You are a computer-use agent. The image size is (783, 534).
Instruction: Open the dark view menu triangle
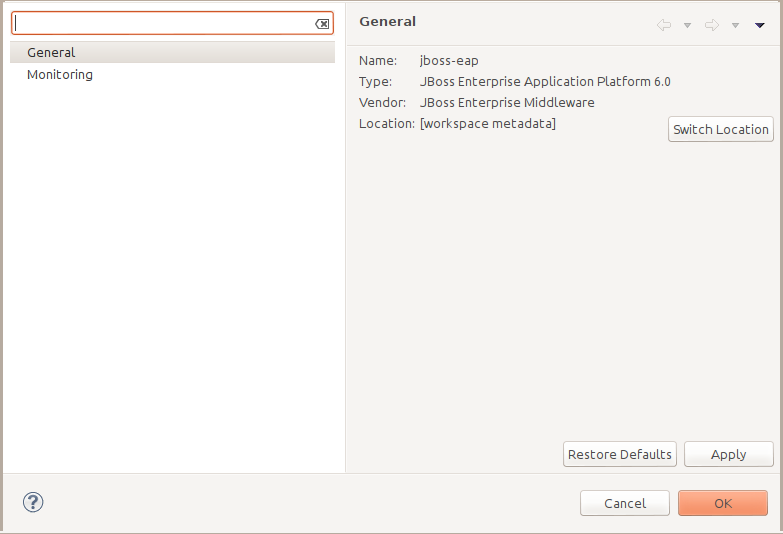point(760,25)
